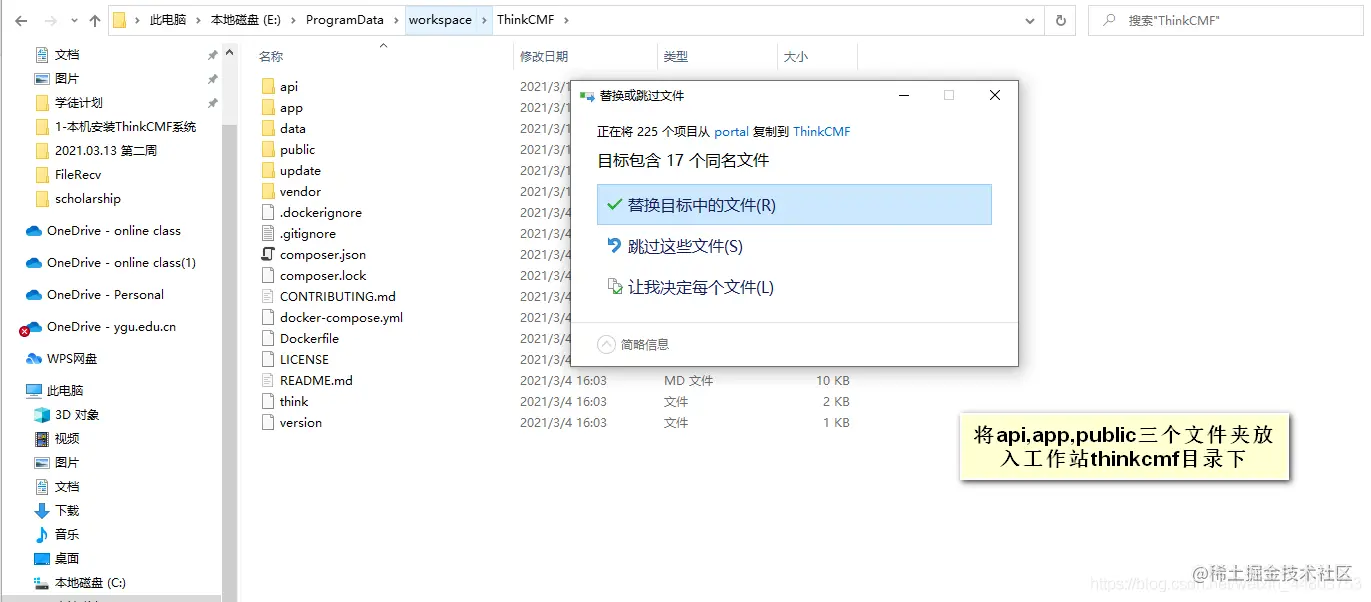The width and height of the screenshot is (1371, 602).
Task: Open FileRecv folder in sidebar
Action: click(x=78, y=175)
